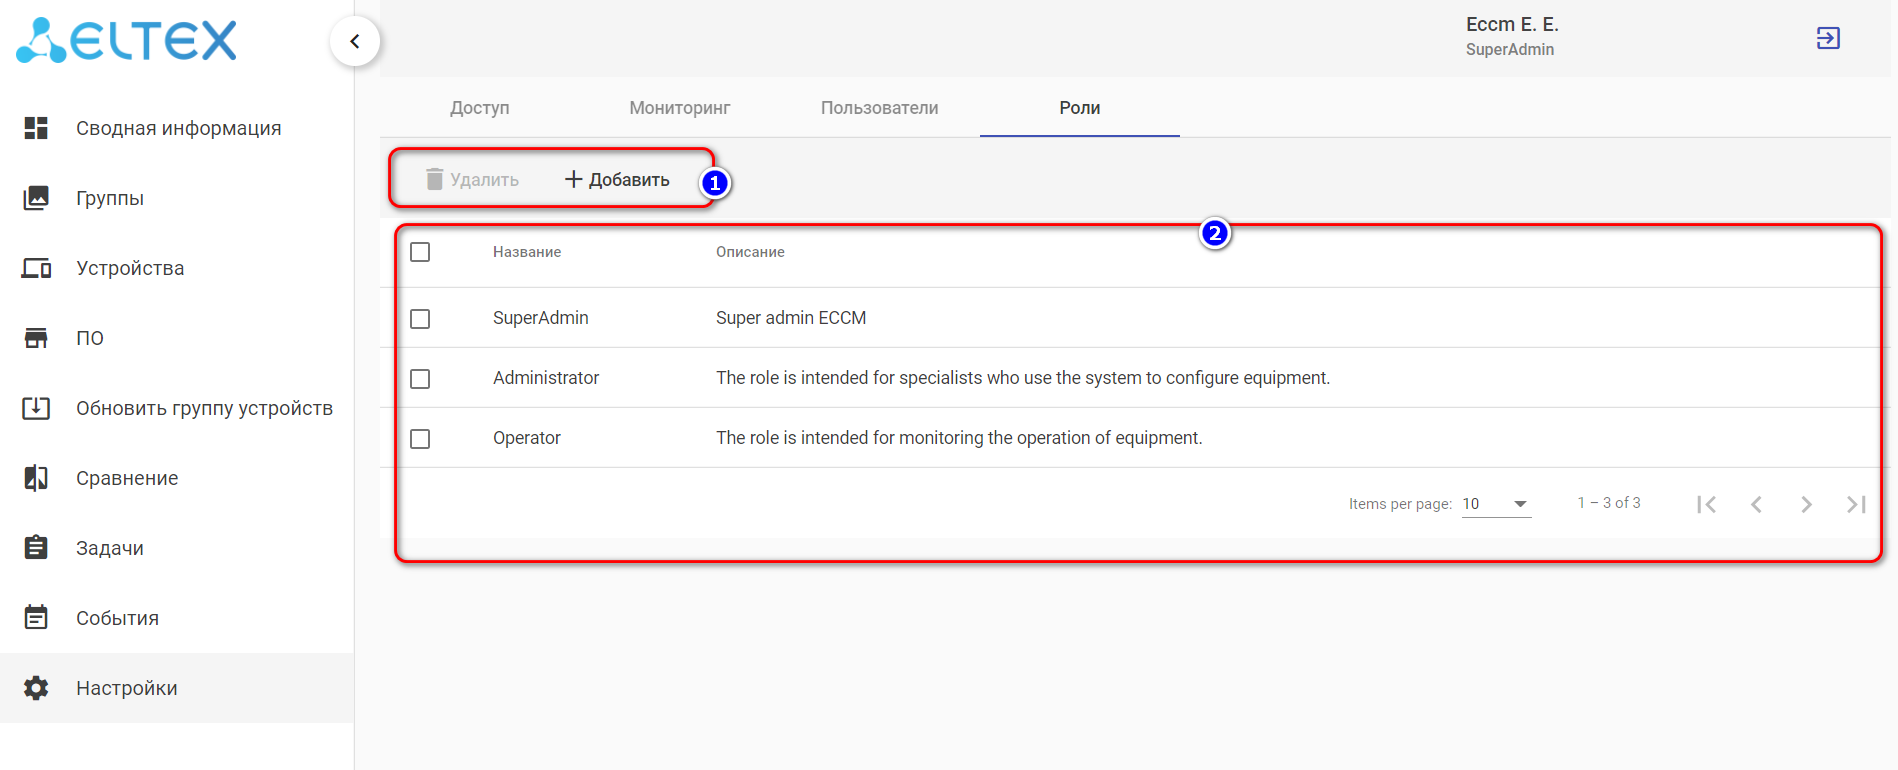This screenshot has height=770, width=1898.
Task: Tick the SuperAdmin role checkbox
Action: (x=420, y=319)
